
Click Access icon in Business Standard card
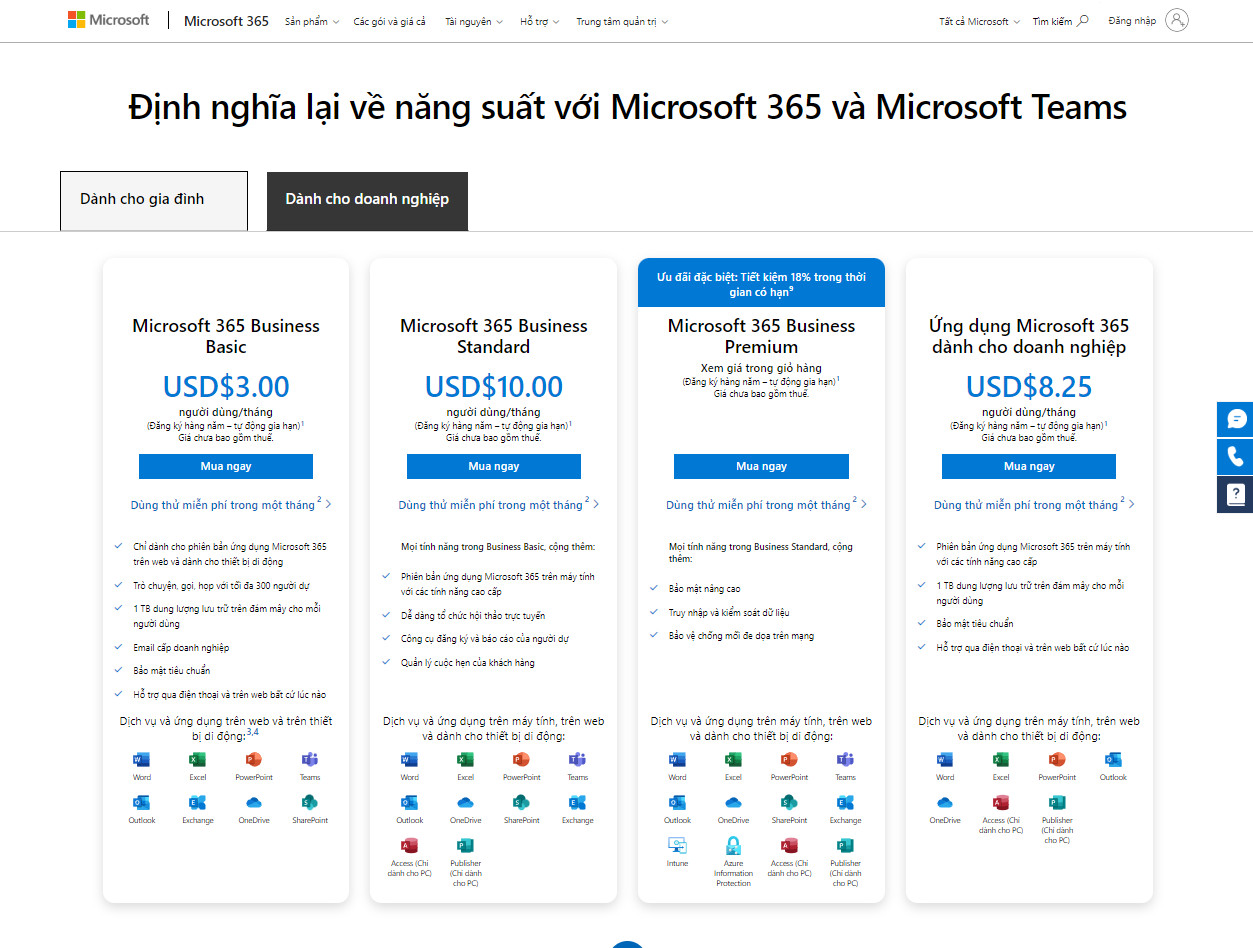[x=409, y=846]
